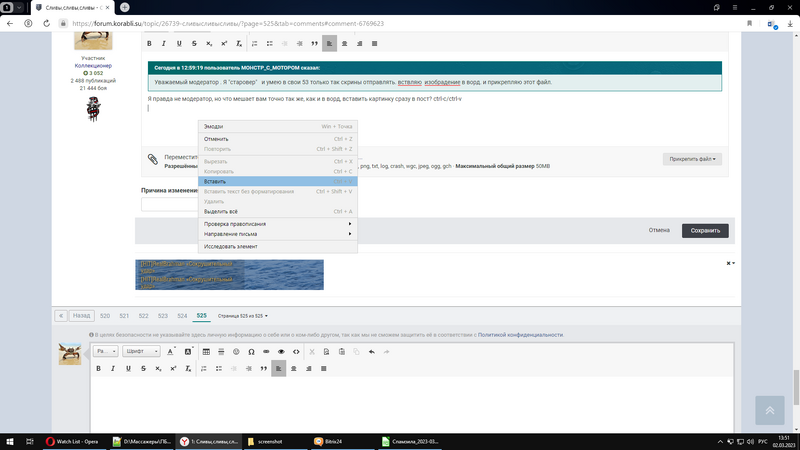This screenshot has width=800, height=450.
Task: Open text color picker in lower editor
Action: tap(171, 352)
